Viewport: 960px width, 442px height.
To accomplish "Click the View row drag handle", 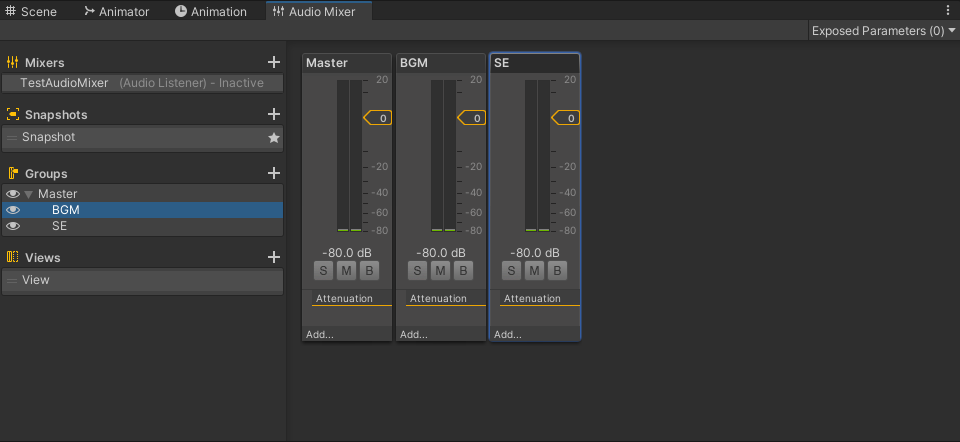I will tap(12, 280).
